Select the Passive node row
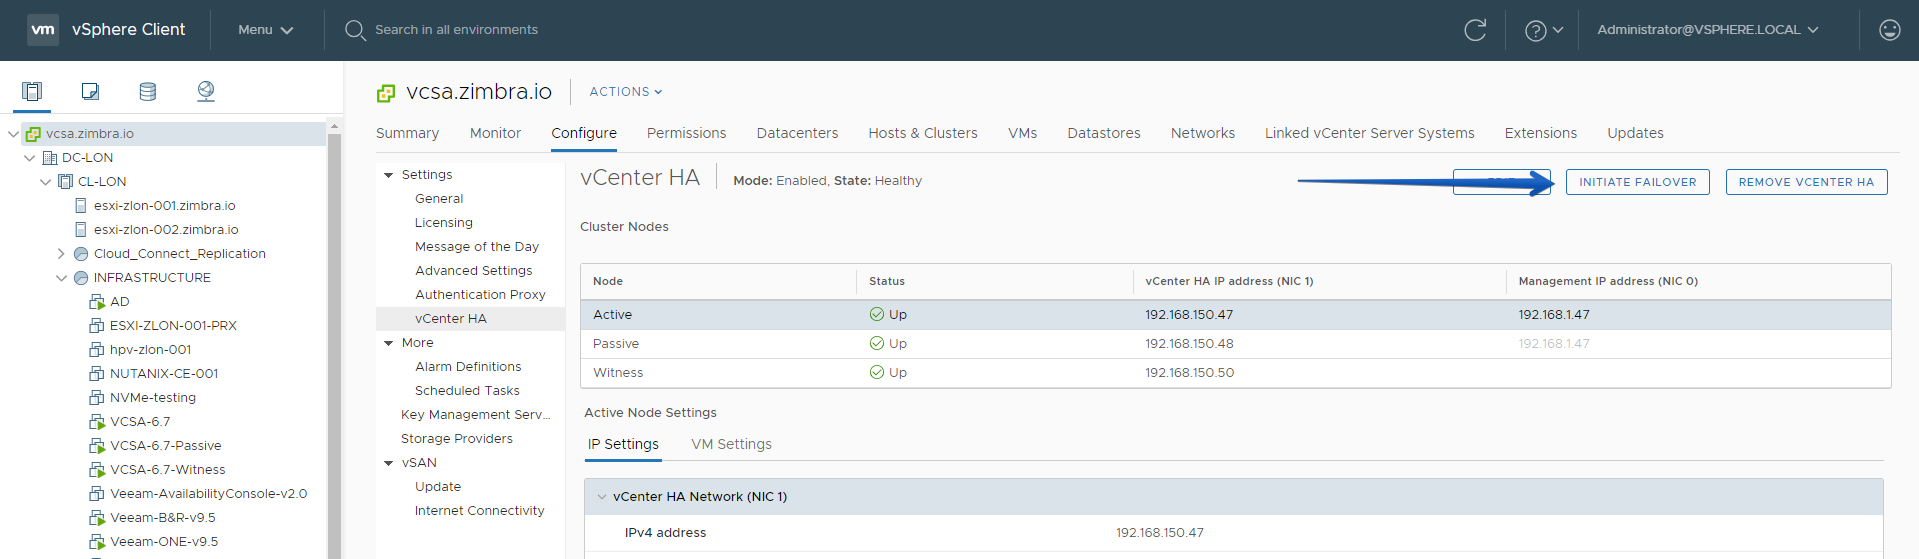The width and height of the screenshot is (1919, 559). 1235,344
